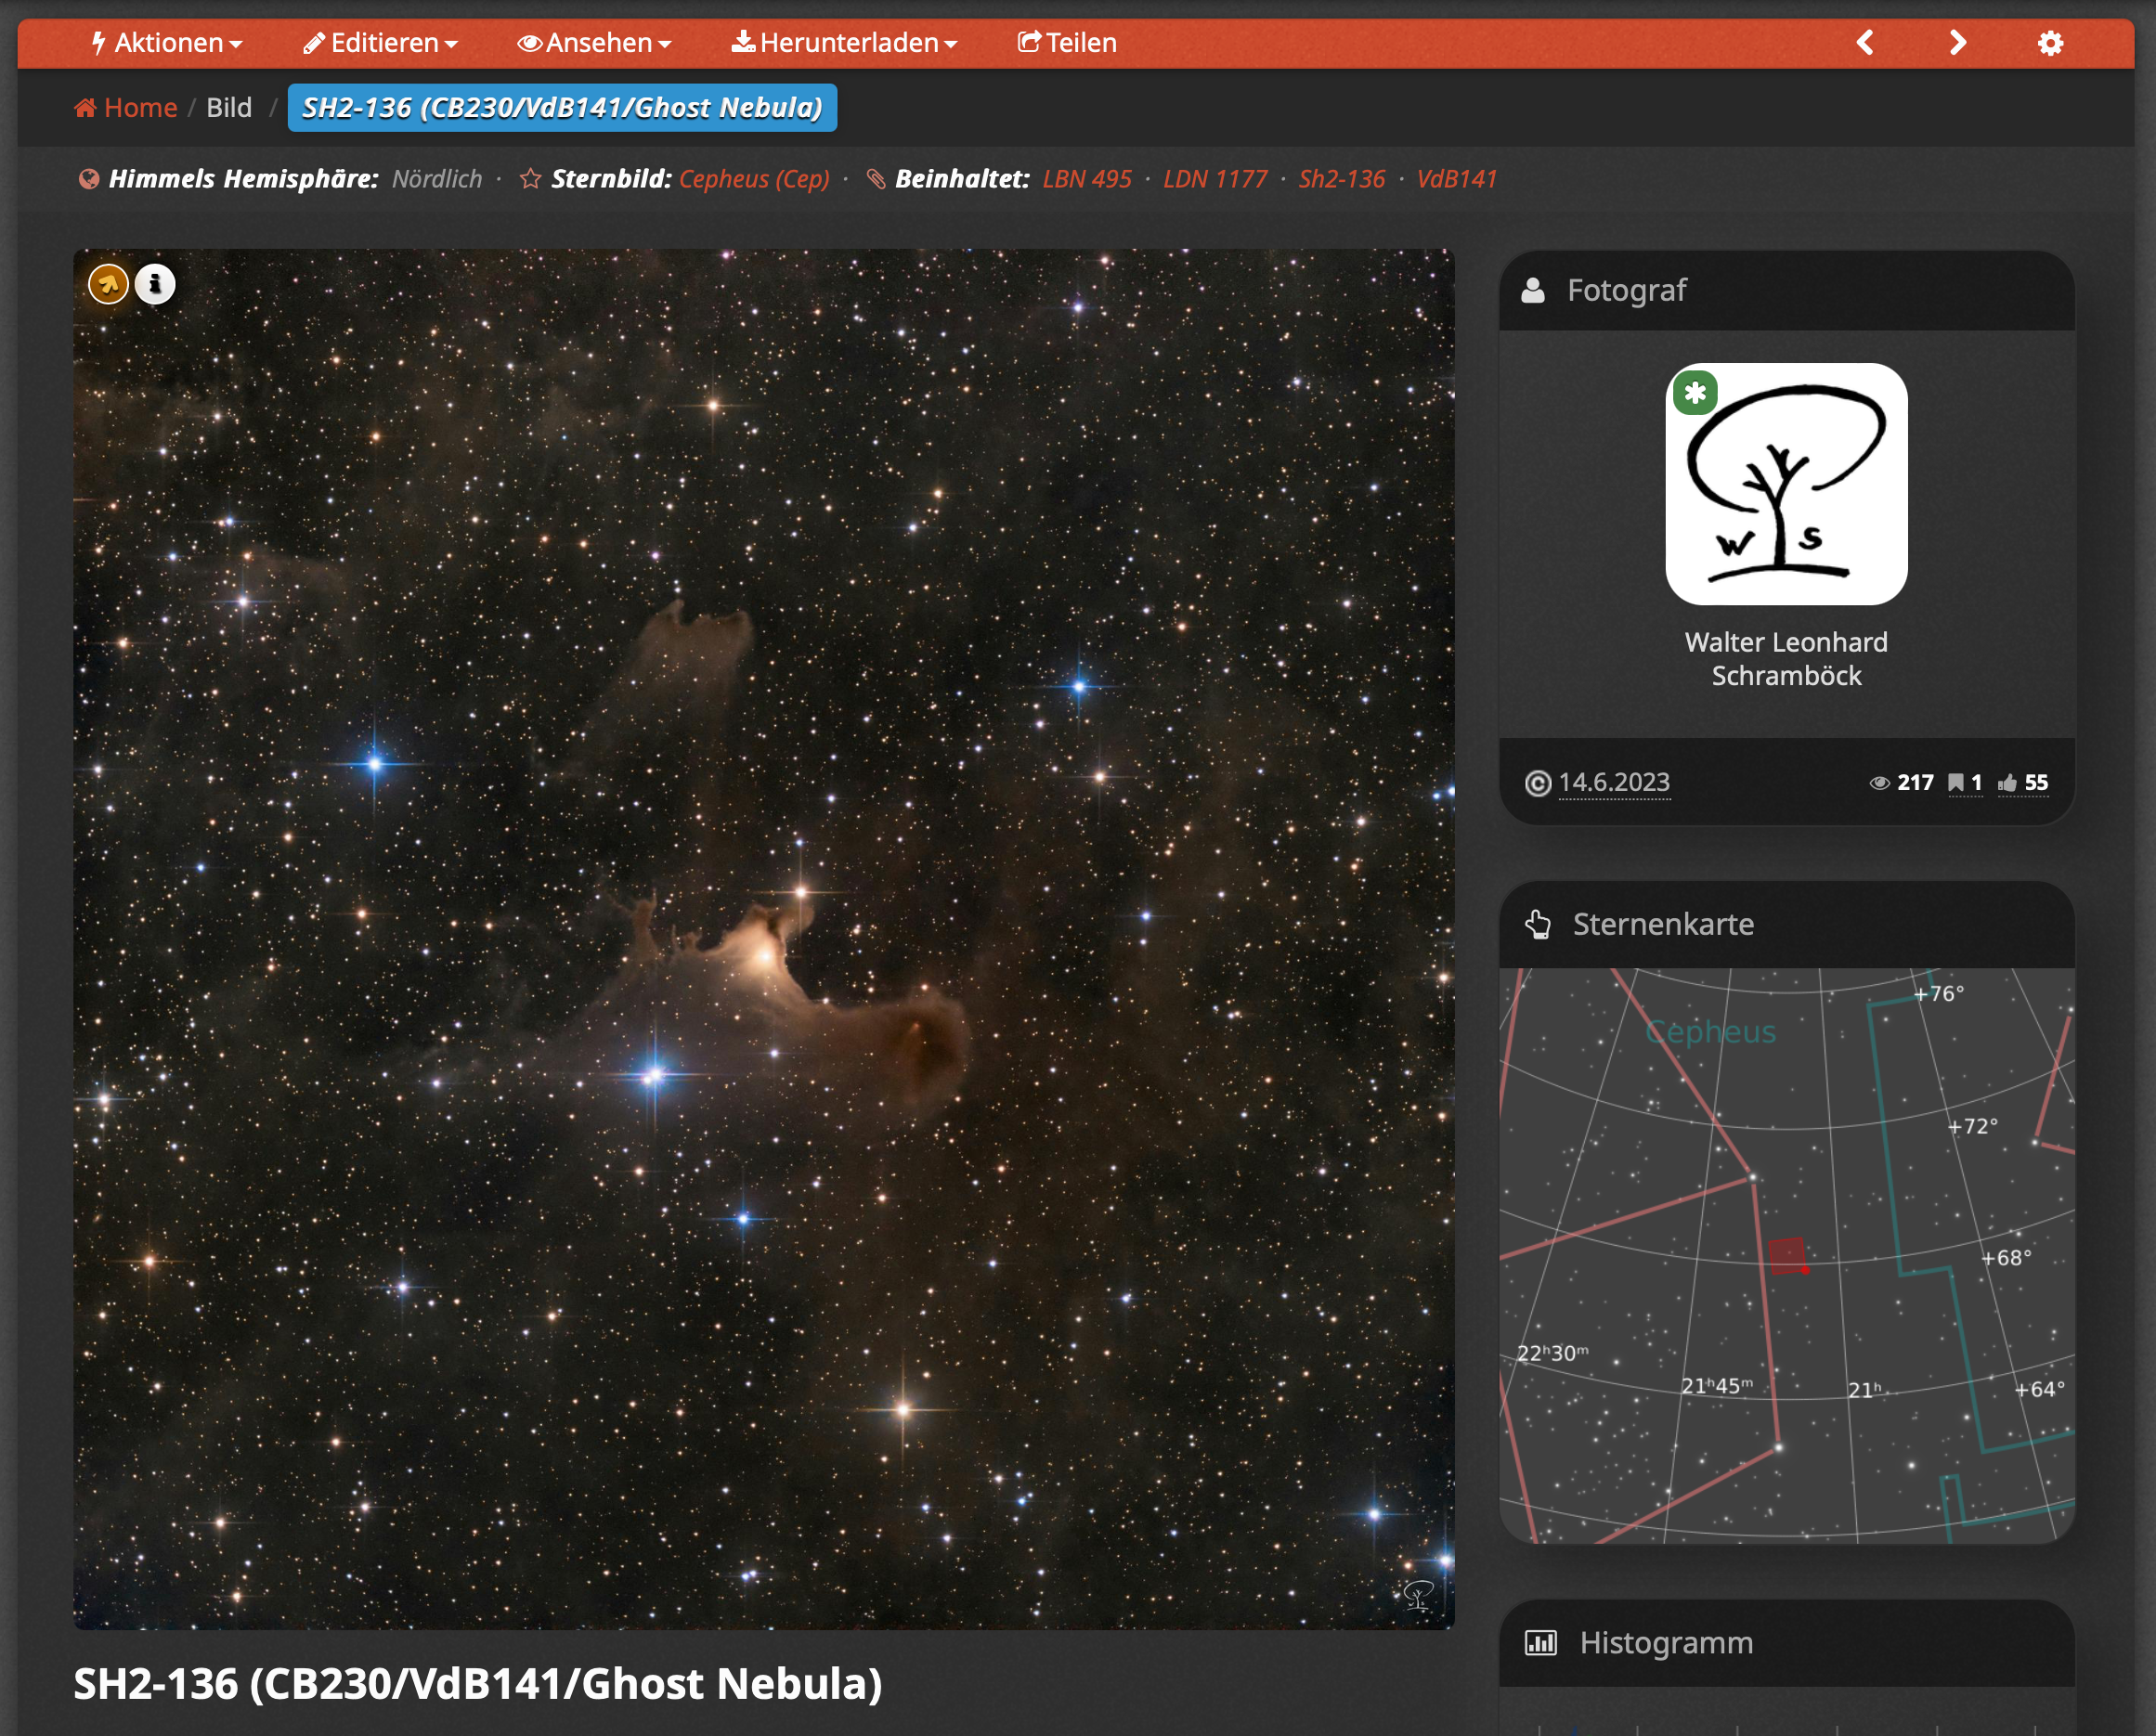Click the Sternenkarte sky map
2156x1736 pixels.
click(x=1786, y=1255)
